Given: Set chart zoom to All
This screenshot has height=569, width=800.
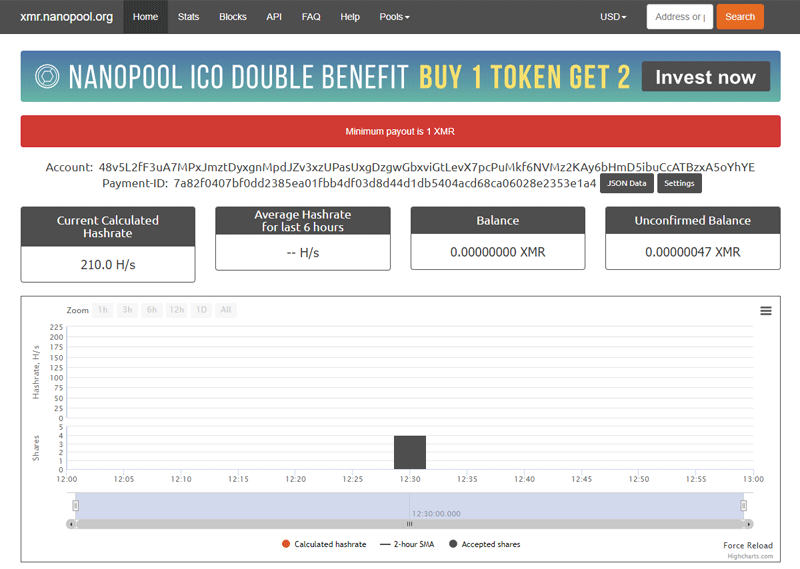Looking at the screenshot, I should pos(226,310).
